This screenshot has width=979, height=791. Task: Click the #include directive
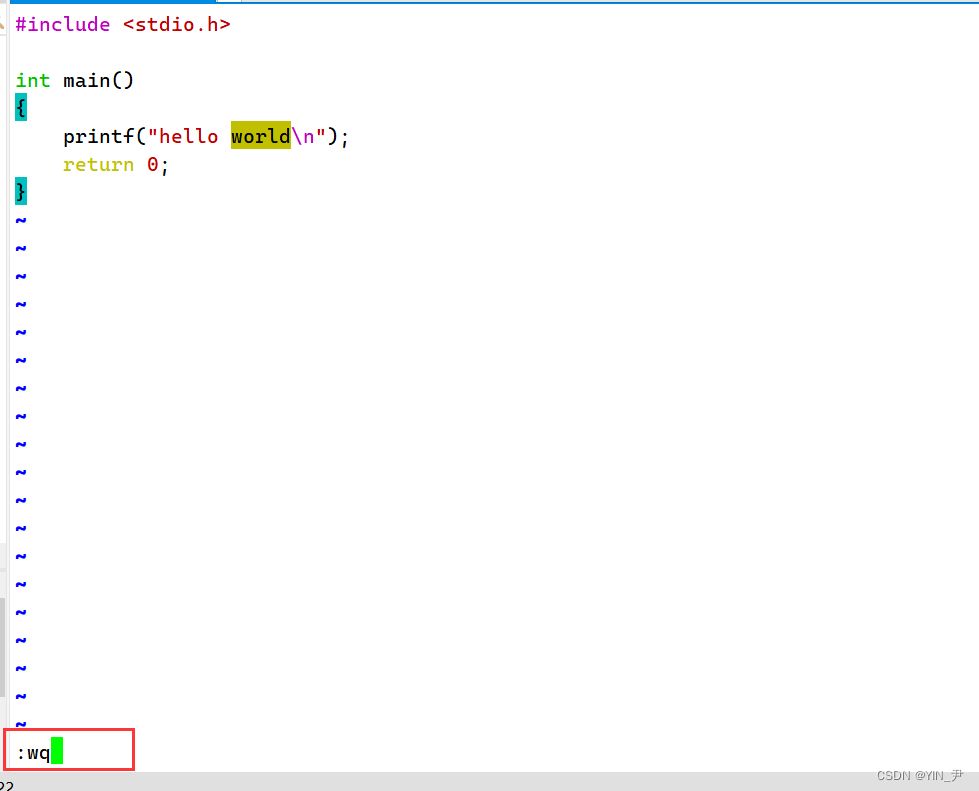(x=63, y=24)
